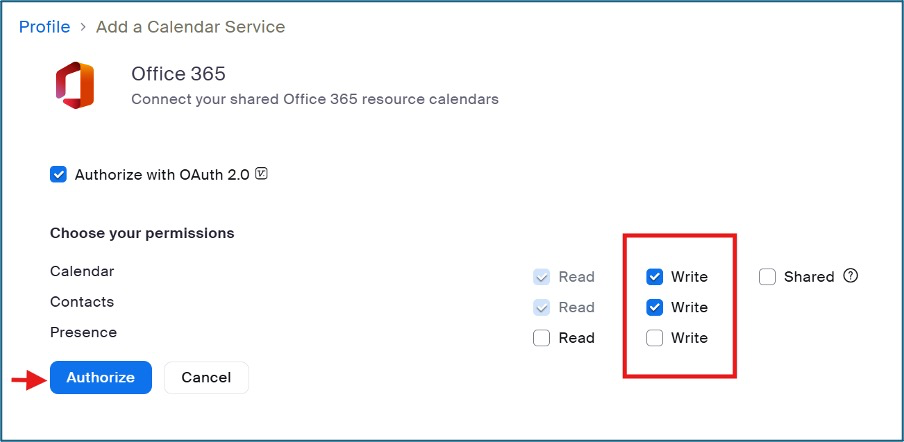Uncheck Authorize with OAuth 2.0 checkbox
Image resolution: width=904 pixels, height=442 pixels.
tap(58, 175)
